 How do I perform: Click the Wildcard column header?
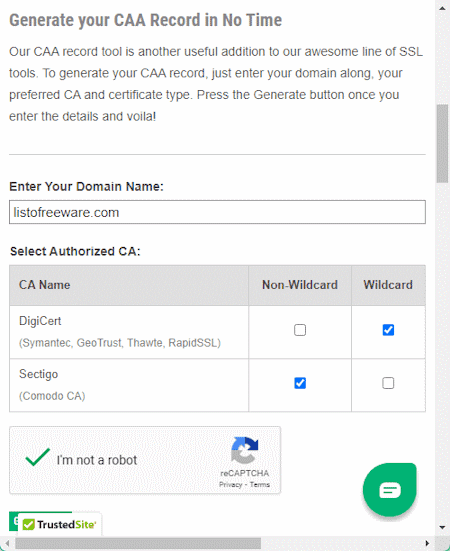(x=388, y=285)
